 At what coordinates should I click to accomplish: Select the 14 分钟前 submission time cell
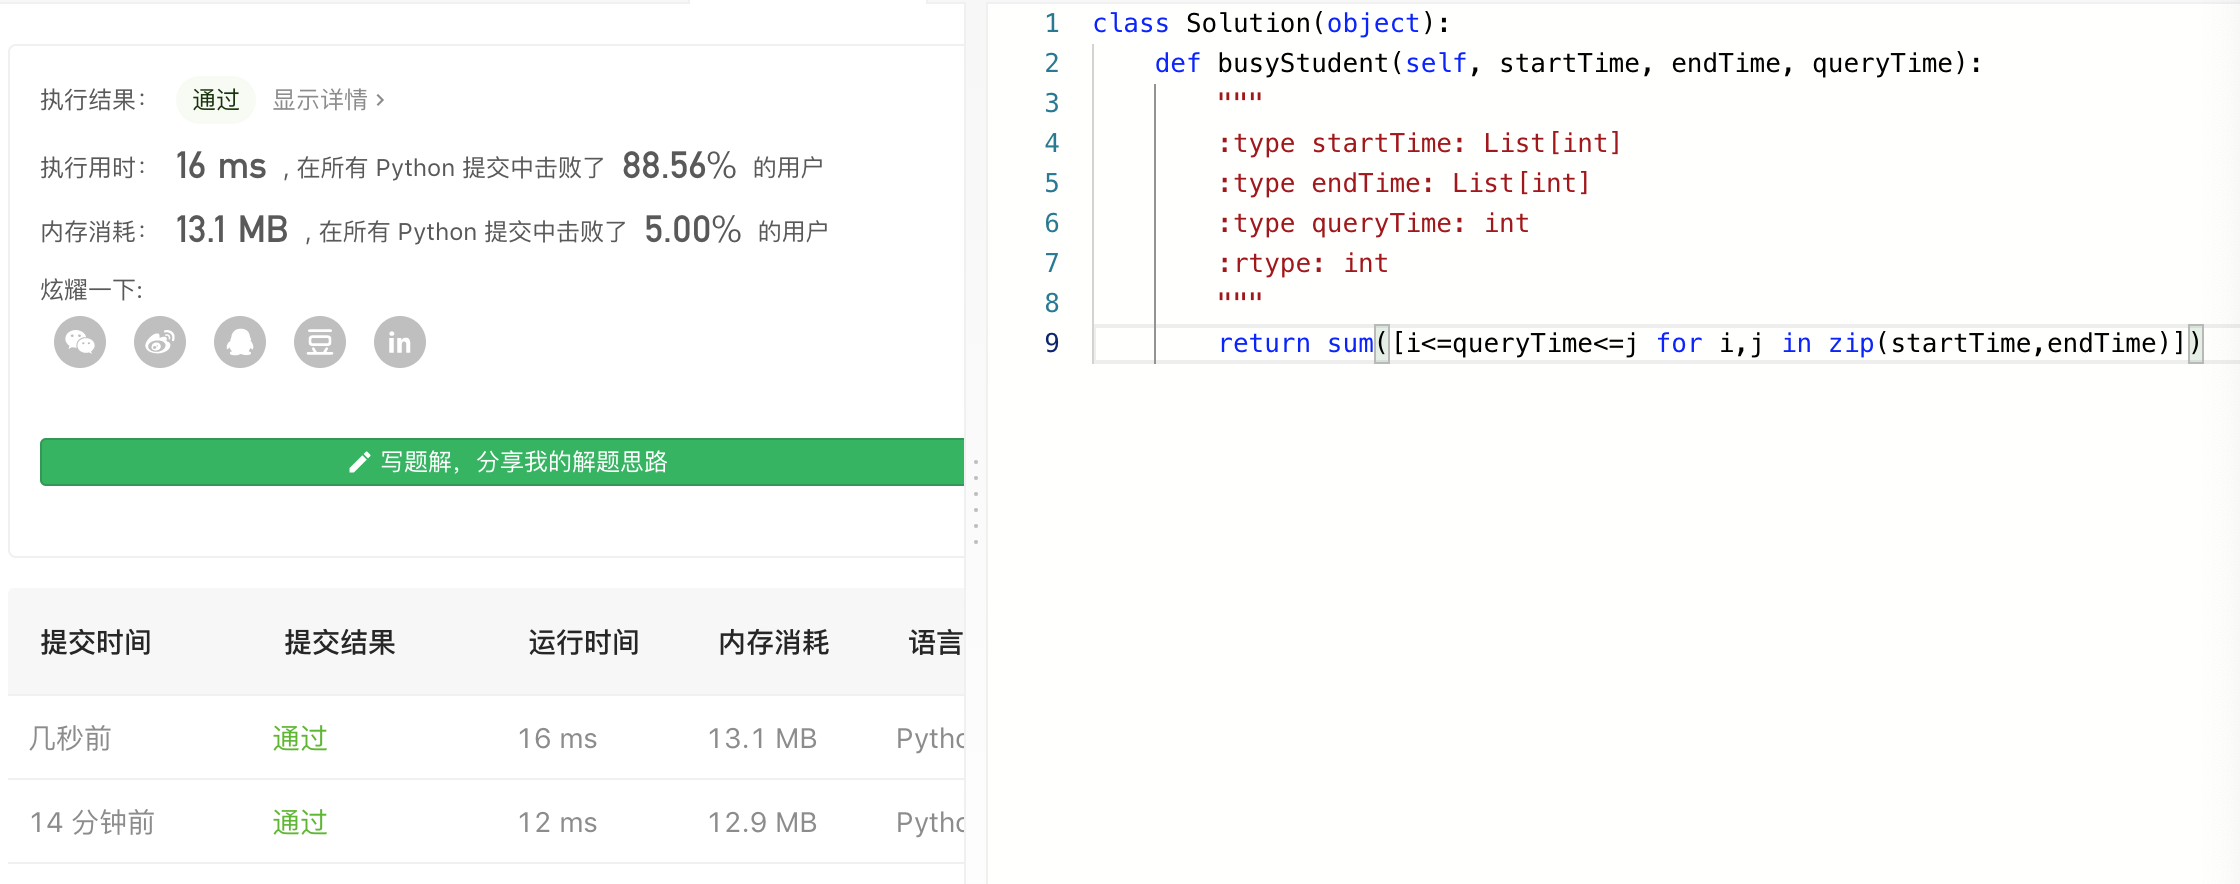pyautogui.click(x=92, y=822)
